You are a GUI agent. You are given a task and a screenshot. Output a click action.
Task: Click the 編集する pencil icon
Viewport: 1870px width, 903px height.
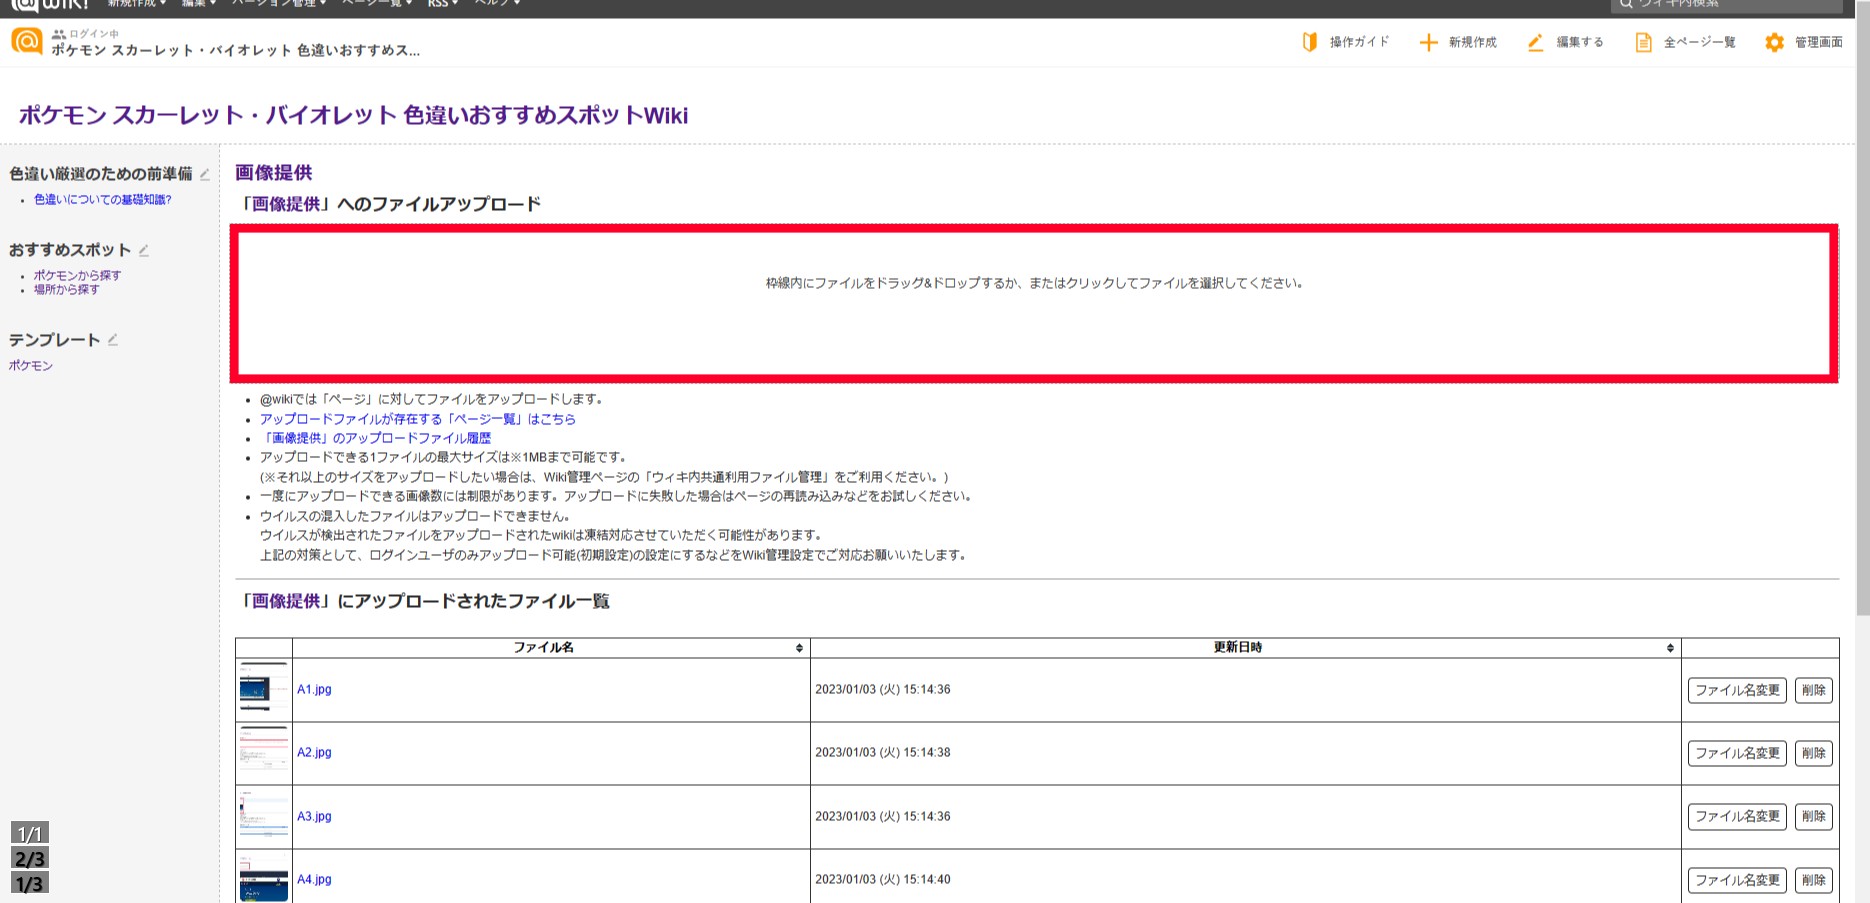click(x=1535, y=42)
